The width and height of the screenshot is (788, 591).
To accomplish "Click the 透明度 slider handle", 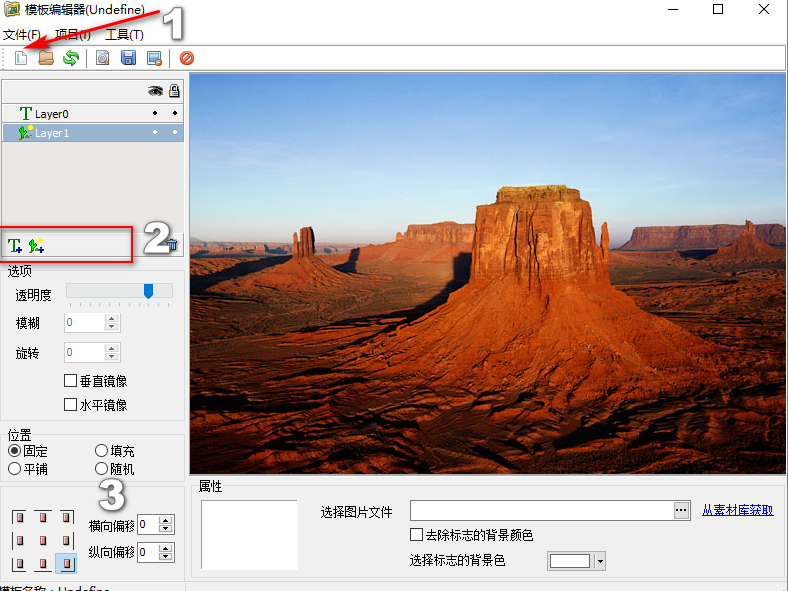I will tap(148, 291).
